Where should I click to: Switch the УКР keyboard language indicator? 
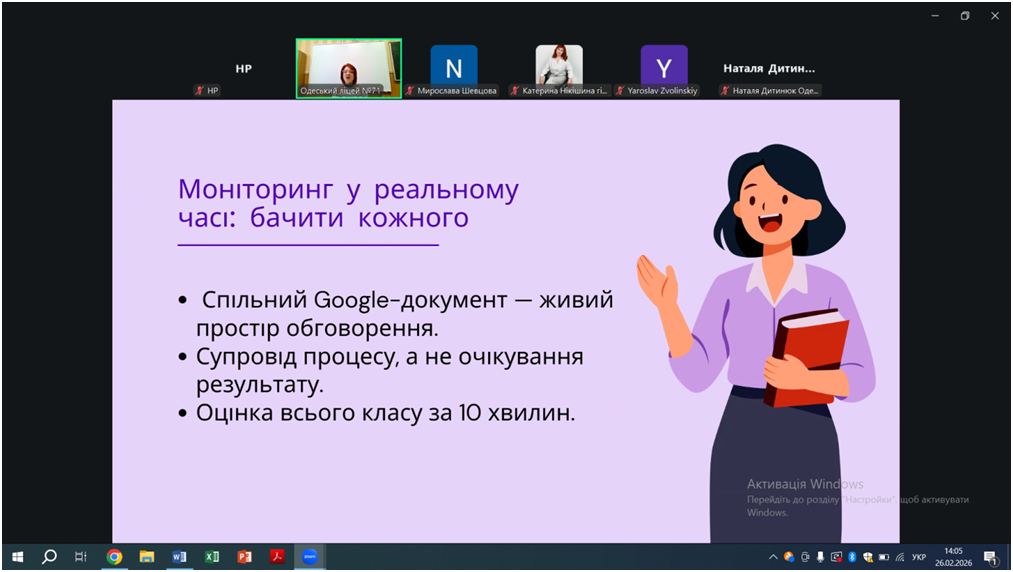tap(919, 557)
